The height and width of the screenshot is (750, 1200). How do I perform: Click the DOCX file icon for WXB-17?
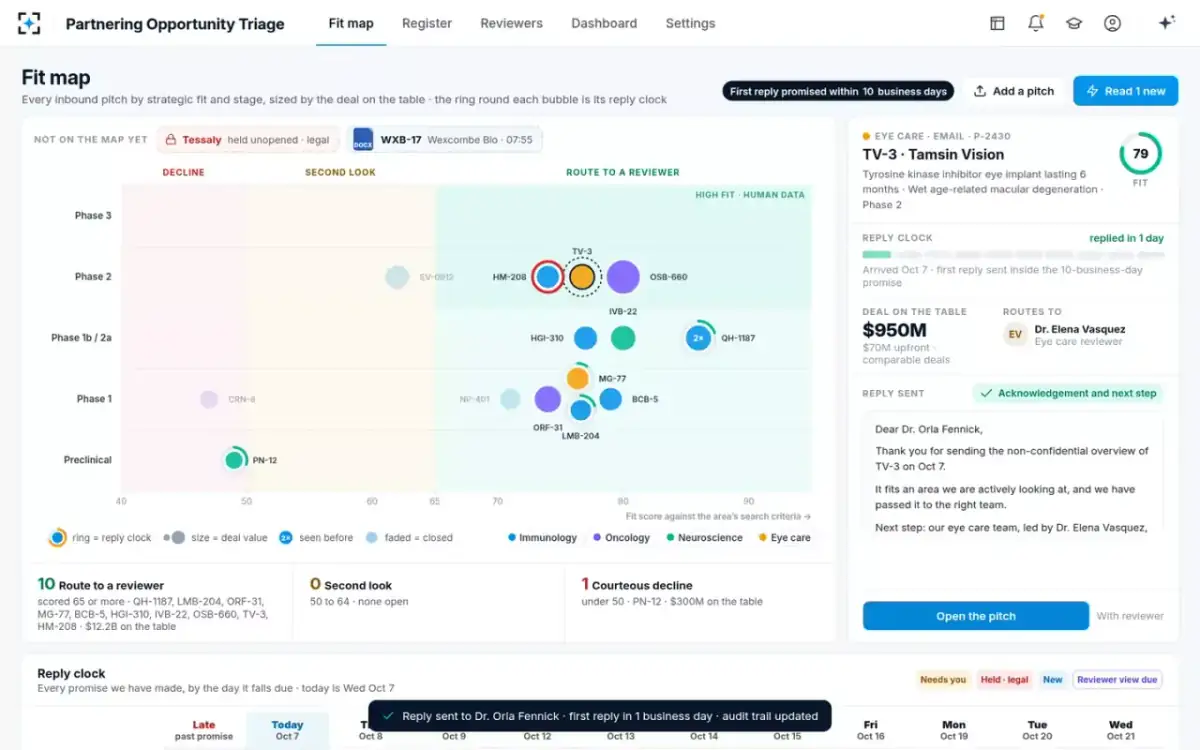(x=363, y=140)
